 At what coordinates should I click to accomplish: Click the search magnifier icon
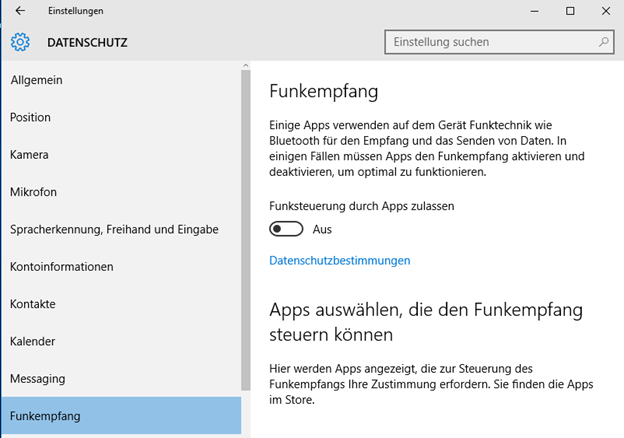tap(604, 42)
